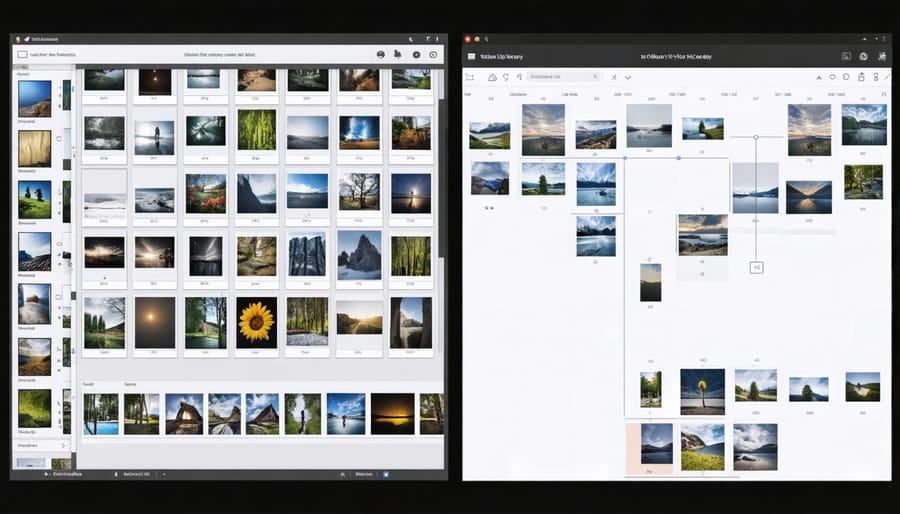Select the orange flowers photo in left window grid
The image size is (900, 514).
tap(205, 193)
